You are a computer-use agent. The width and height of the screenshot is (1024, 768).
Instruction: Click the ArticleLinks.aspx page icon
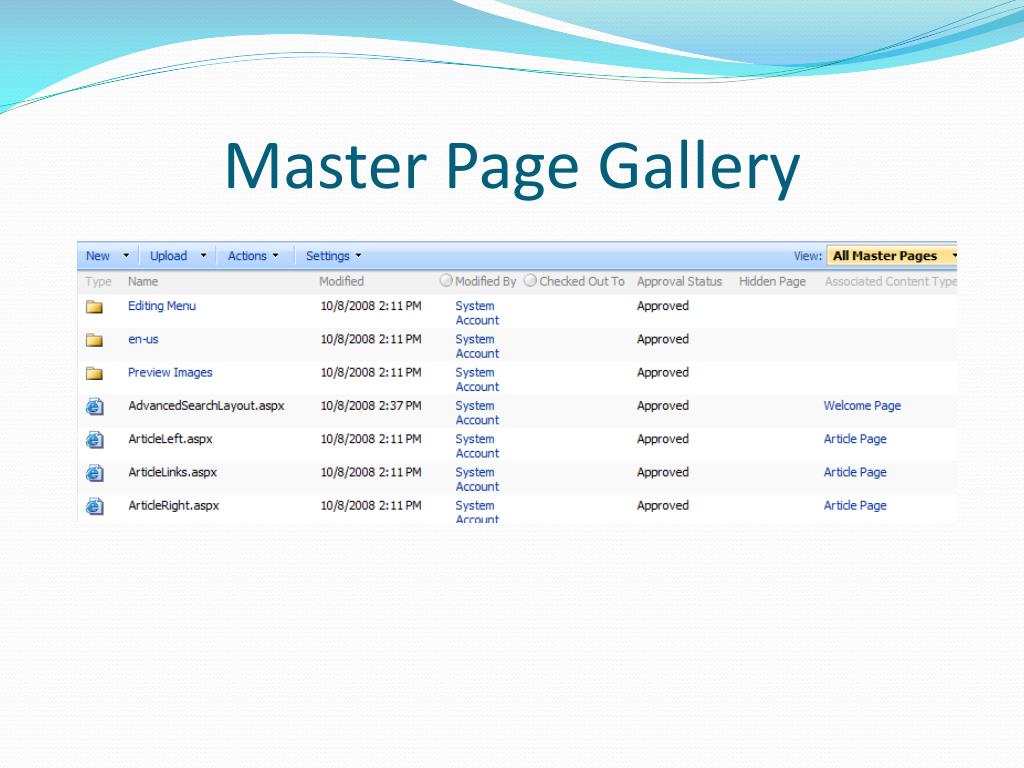point(95,473)
